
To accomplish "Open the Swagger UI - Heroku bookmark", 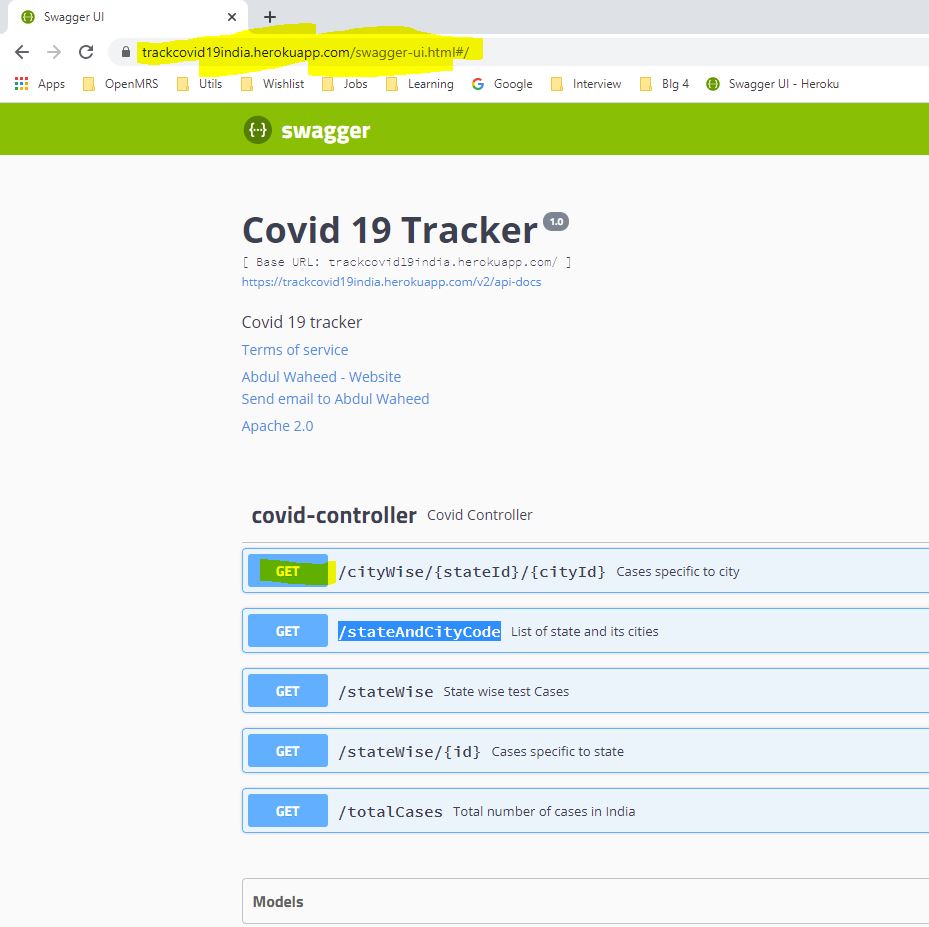I will tap(773, 84).
